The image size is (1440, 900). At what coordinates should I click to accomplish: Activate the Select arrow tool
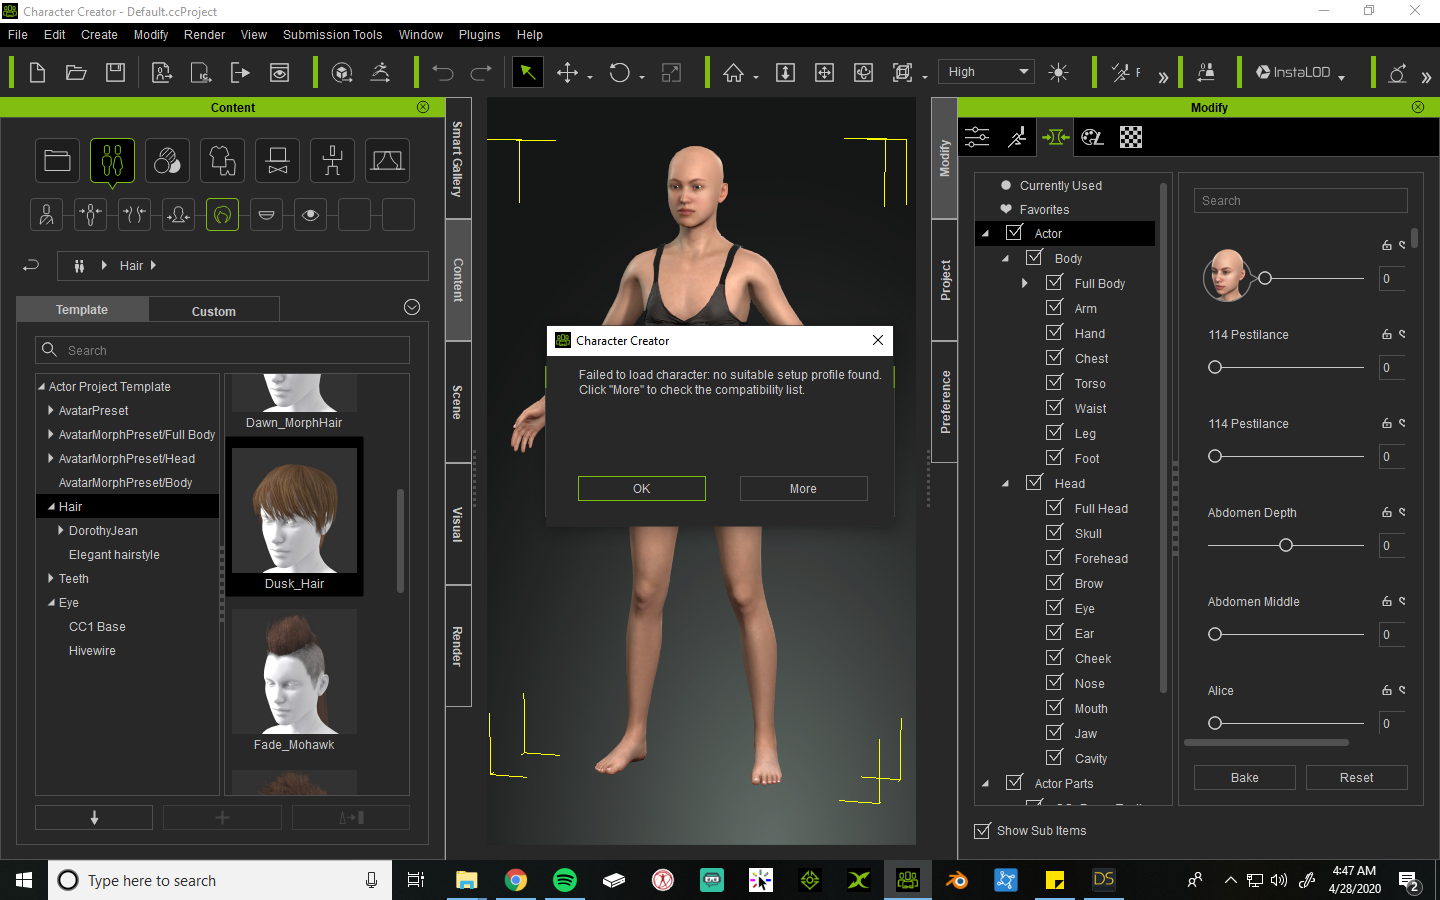coord(527,72)
